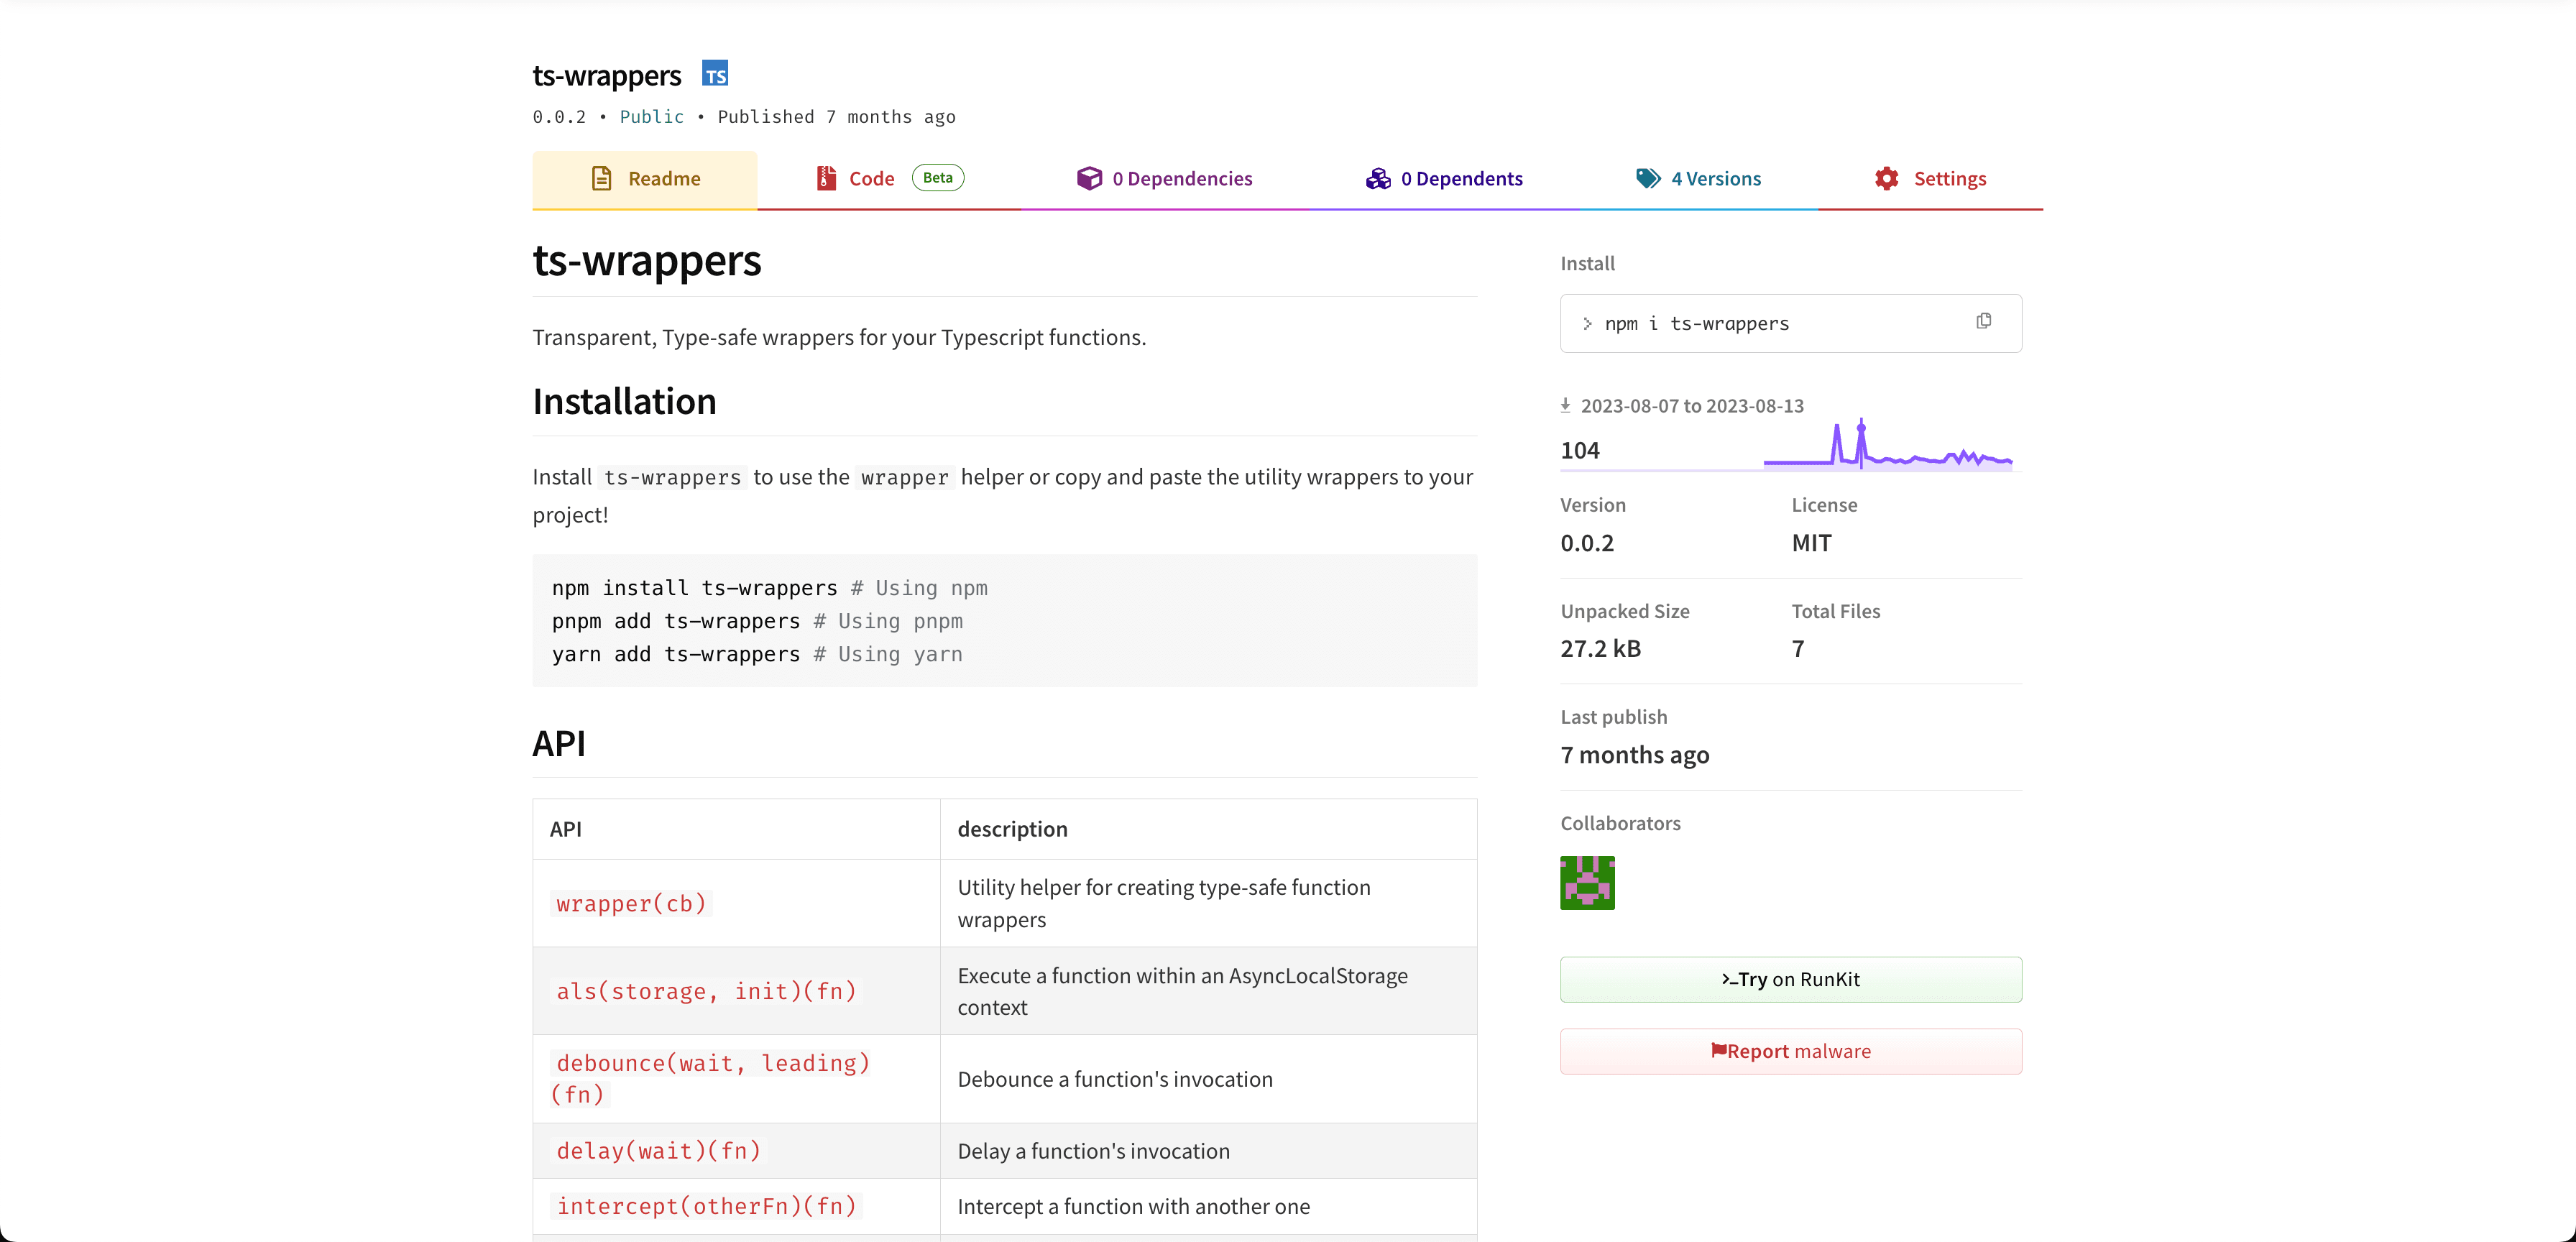Viewport: 2576px width, 1242px height.
Task: Switch to the Code tab
Action: point(890,180)
